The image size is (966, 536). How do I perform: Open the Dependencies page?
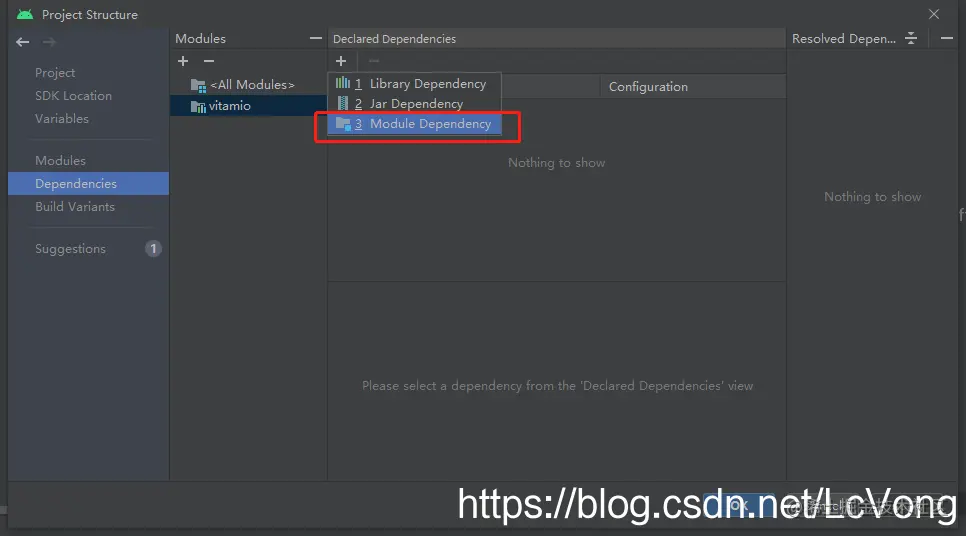pyautogui.click(x=88, y=184)
